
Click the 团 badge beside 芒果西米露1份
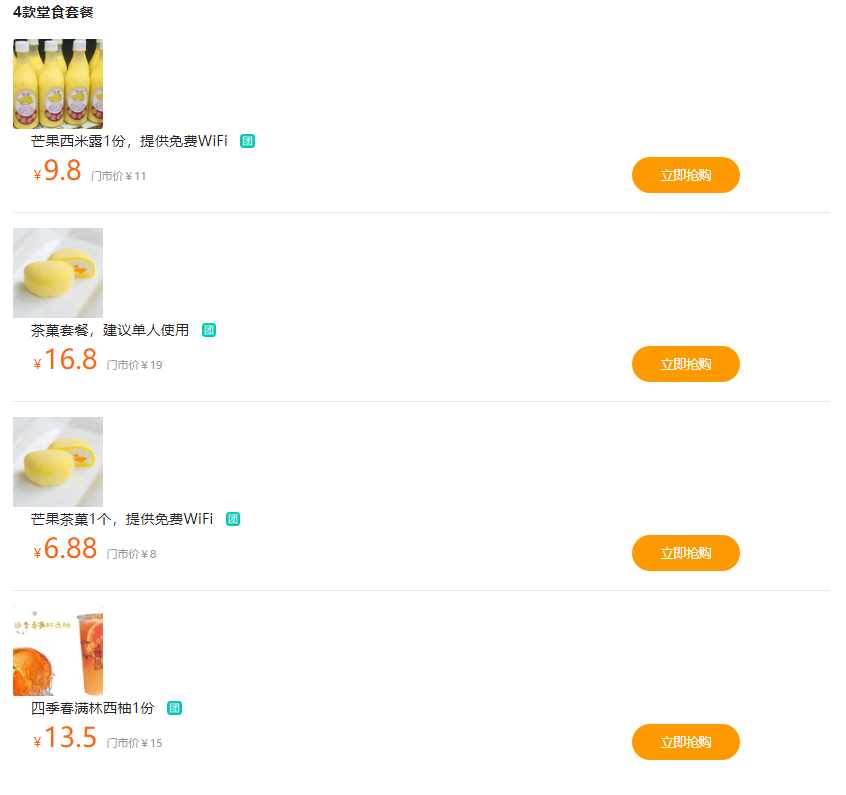(x=248, y=141)
